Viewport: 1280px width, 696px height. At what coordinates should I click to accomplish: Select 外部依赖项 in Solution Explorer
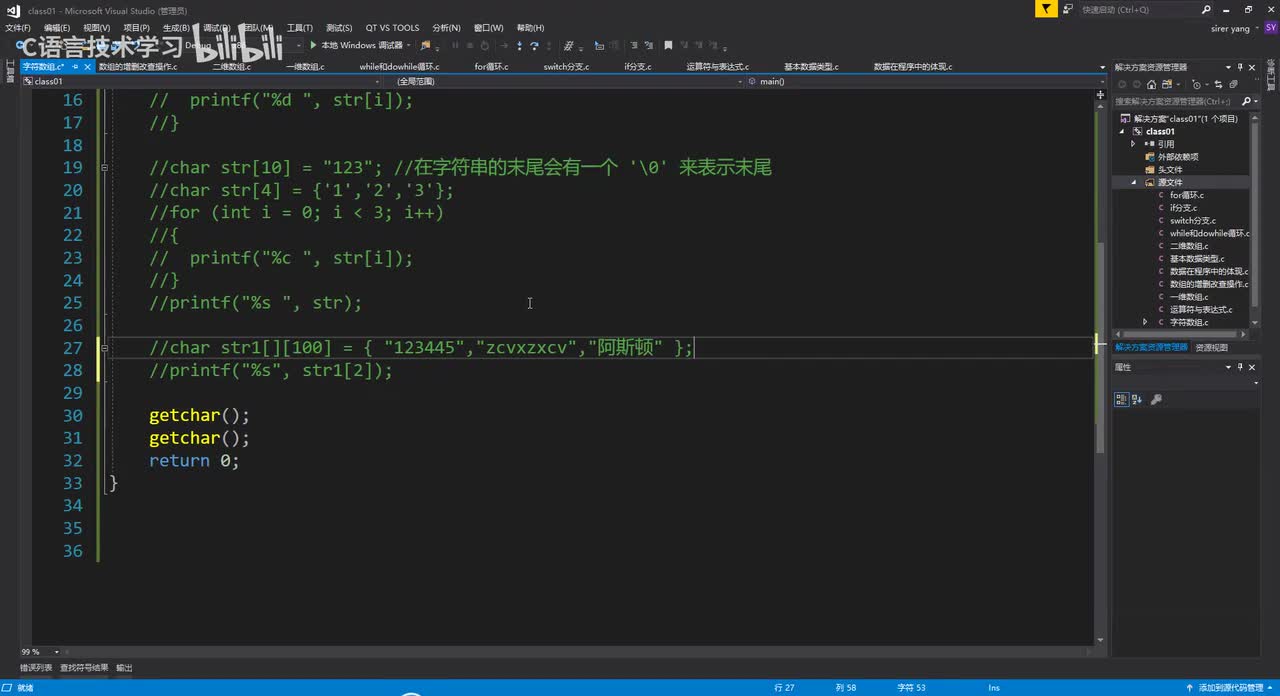(x=1178, y=157)
